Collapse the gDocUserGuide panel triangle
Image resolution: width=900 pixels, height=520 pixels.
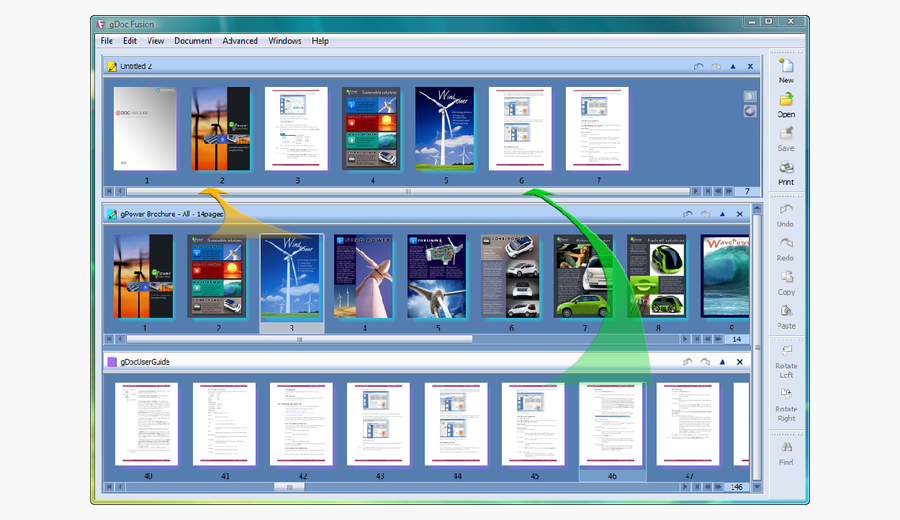(x=723, y=362)
